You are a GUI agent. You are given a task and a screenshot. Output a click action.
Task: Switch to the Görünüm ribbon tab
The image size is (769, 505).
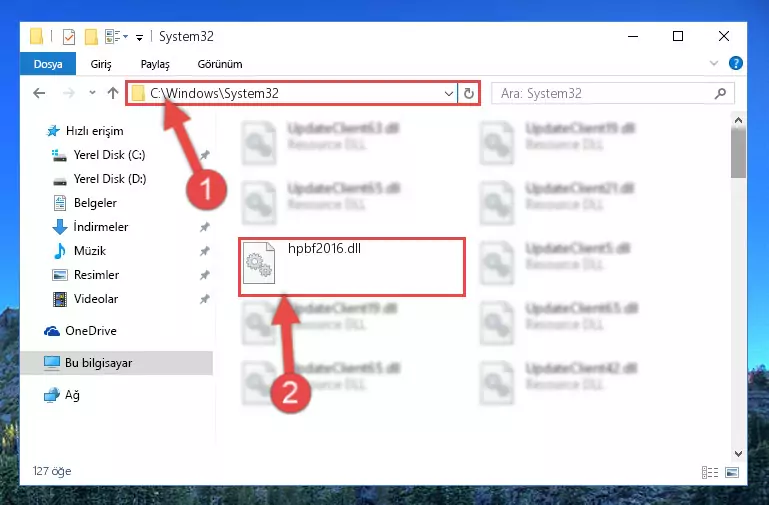pos(220,64)
